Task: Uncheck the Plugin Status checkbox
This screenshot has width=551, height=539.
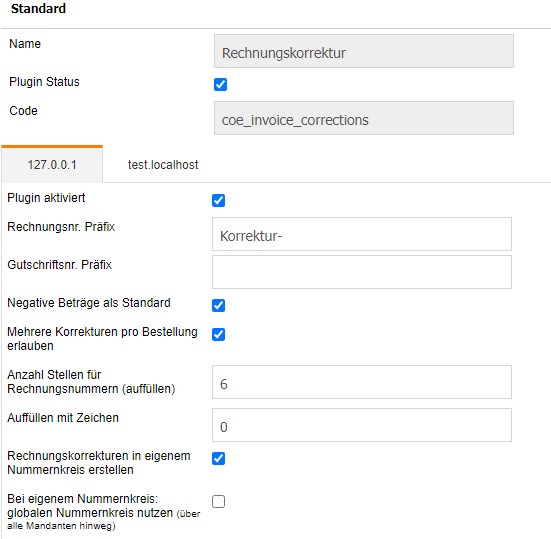Action: 220,84
